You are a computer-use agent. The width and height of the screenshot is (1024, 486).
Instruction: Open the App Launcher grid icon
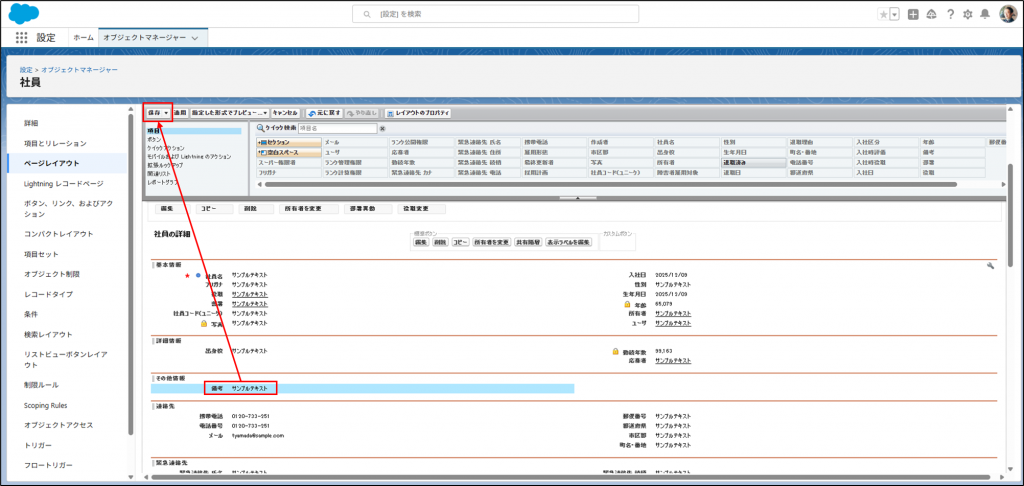[x=21, y=37]
